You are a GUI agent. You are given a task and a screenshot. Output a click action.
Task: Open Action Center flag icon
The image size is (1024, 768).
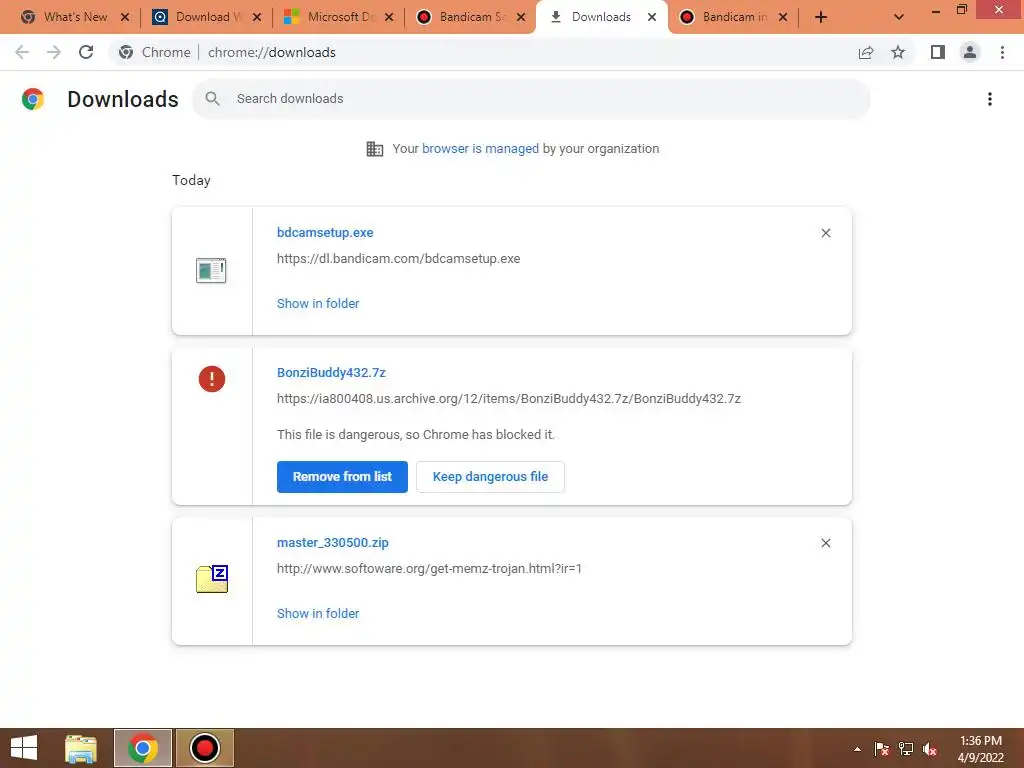[881, 749]
